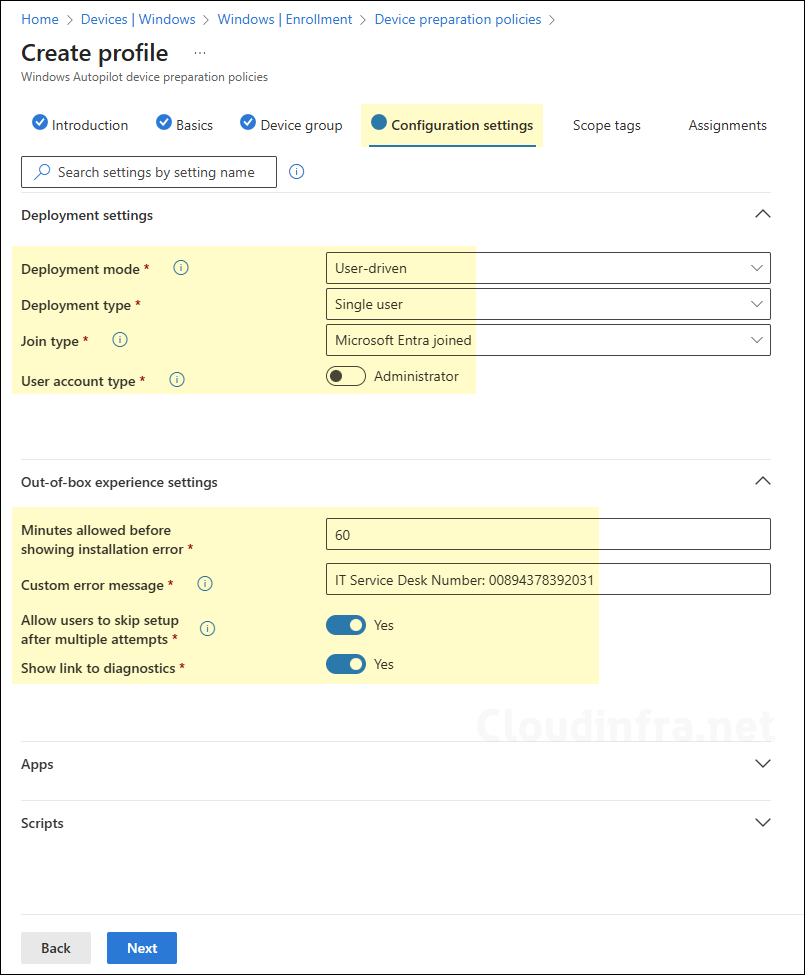Click info icon next to User account type
This screenshot has width=805, height=975.
177,380
